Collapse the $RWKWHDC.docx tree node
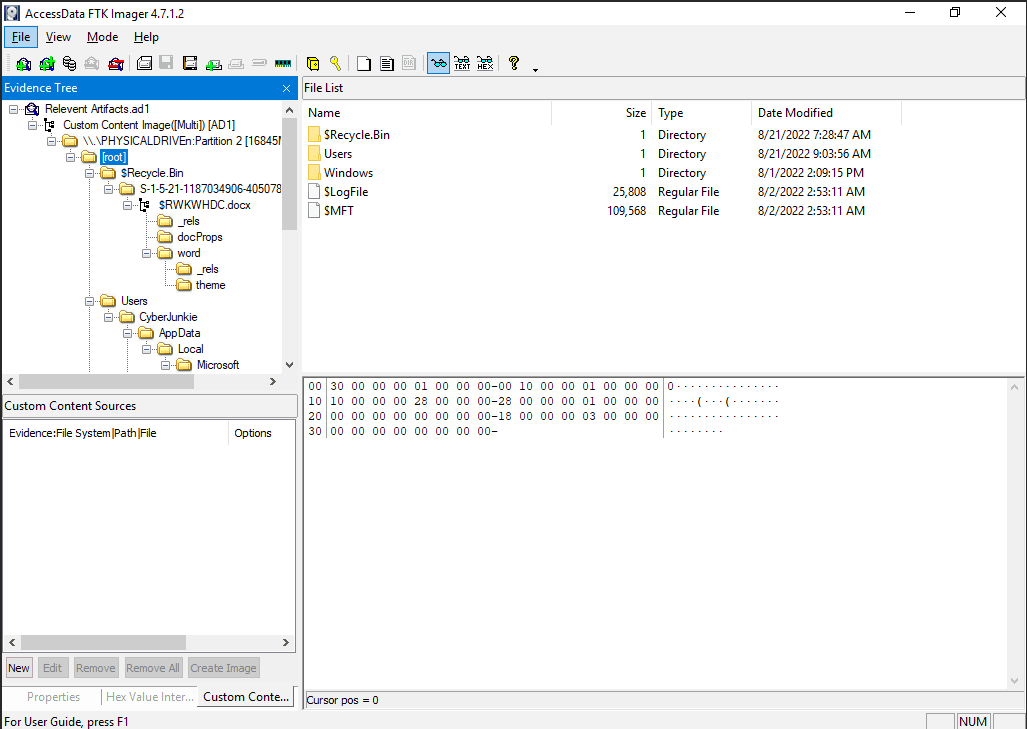 pyautogui.click(x=128, y=206)
